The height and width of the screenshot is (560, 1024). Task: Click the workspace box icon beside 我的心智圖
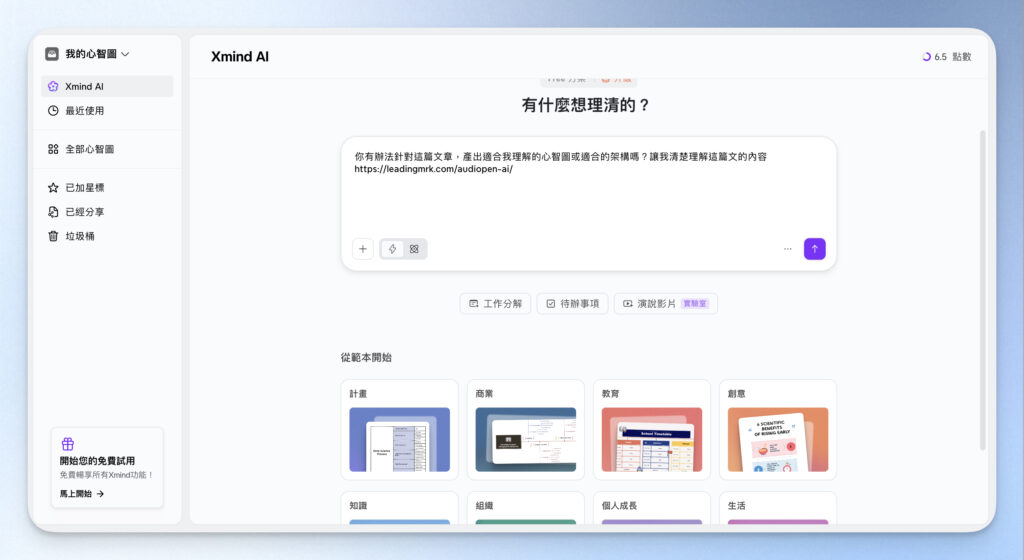(52, 54)
